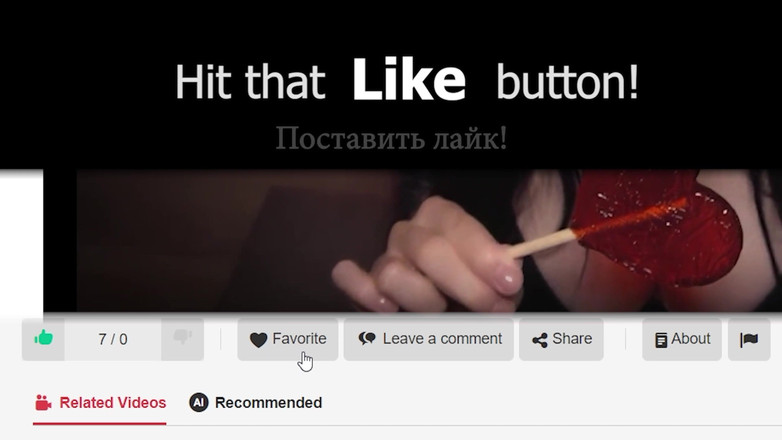Click the round AI badge icon

coord(198,402)
